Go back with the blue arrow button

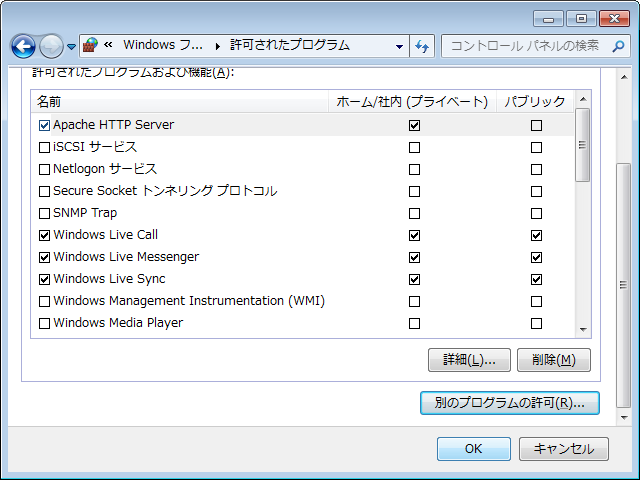23,46
